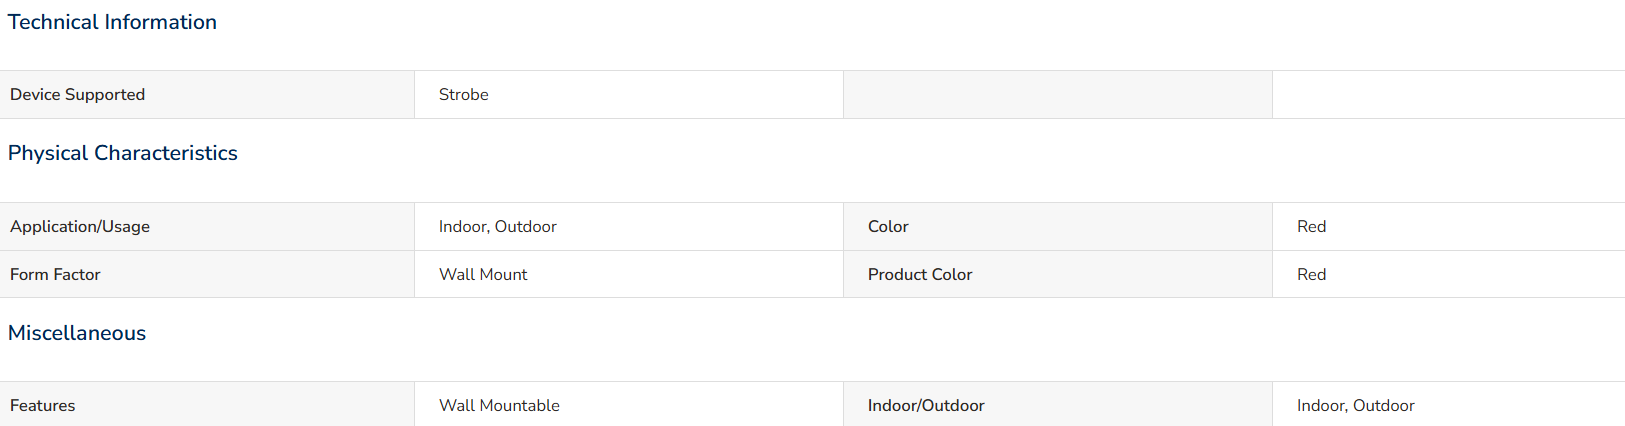Viewport: 1625px width, 426px height.
Task: Click the Form Factor label
Action: [55, 275]
